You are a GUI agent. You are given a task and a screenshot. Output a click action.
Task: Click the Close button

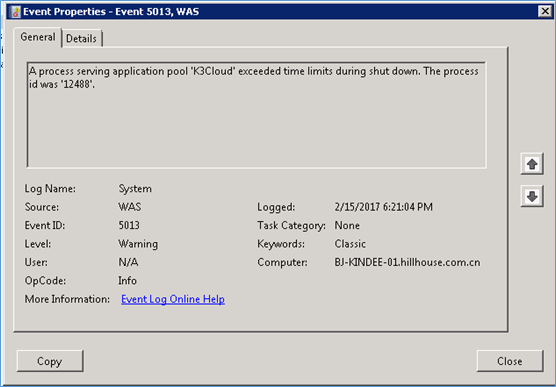pos(510,361)
